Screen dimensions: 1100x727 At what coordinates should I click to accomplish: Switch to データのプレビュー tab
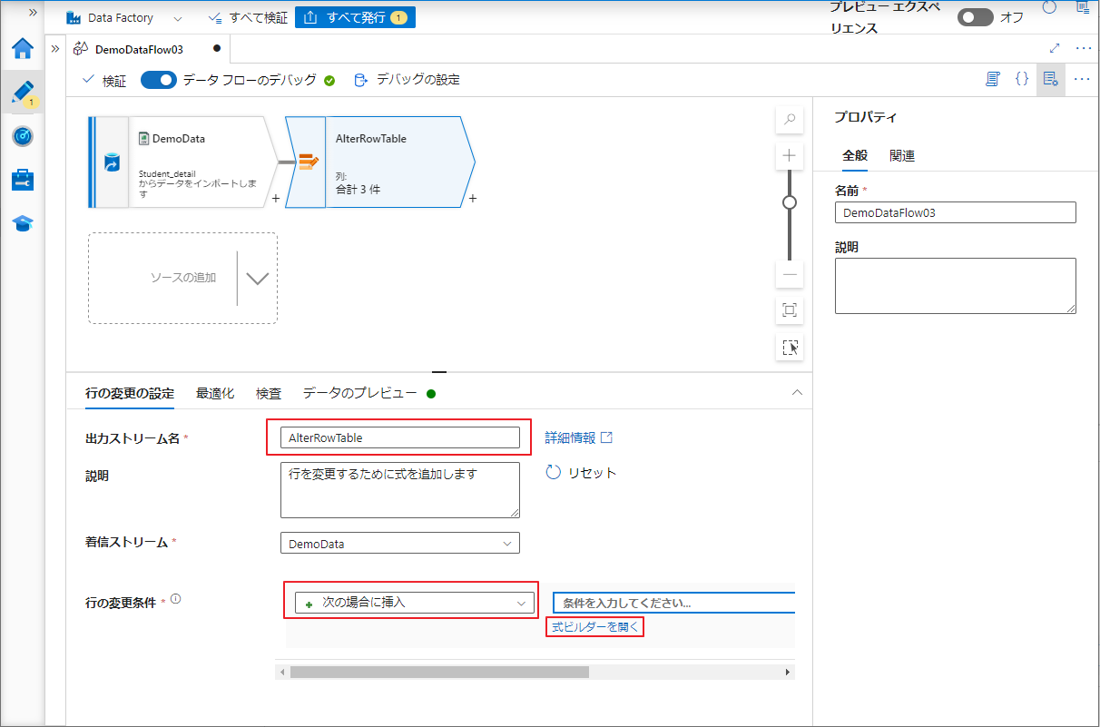(x=369, y=394)
